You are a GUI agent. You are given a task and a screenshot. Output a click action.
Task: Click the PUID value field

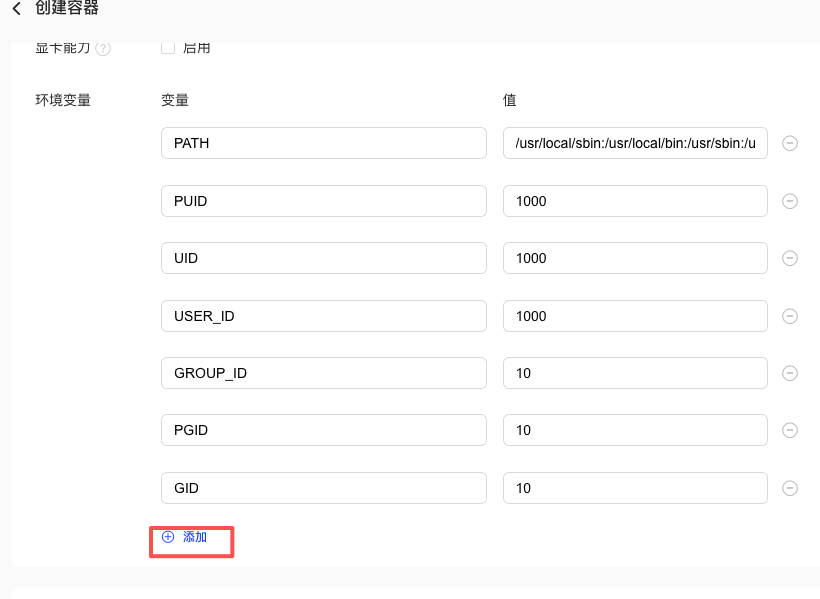635,201
